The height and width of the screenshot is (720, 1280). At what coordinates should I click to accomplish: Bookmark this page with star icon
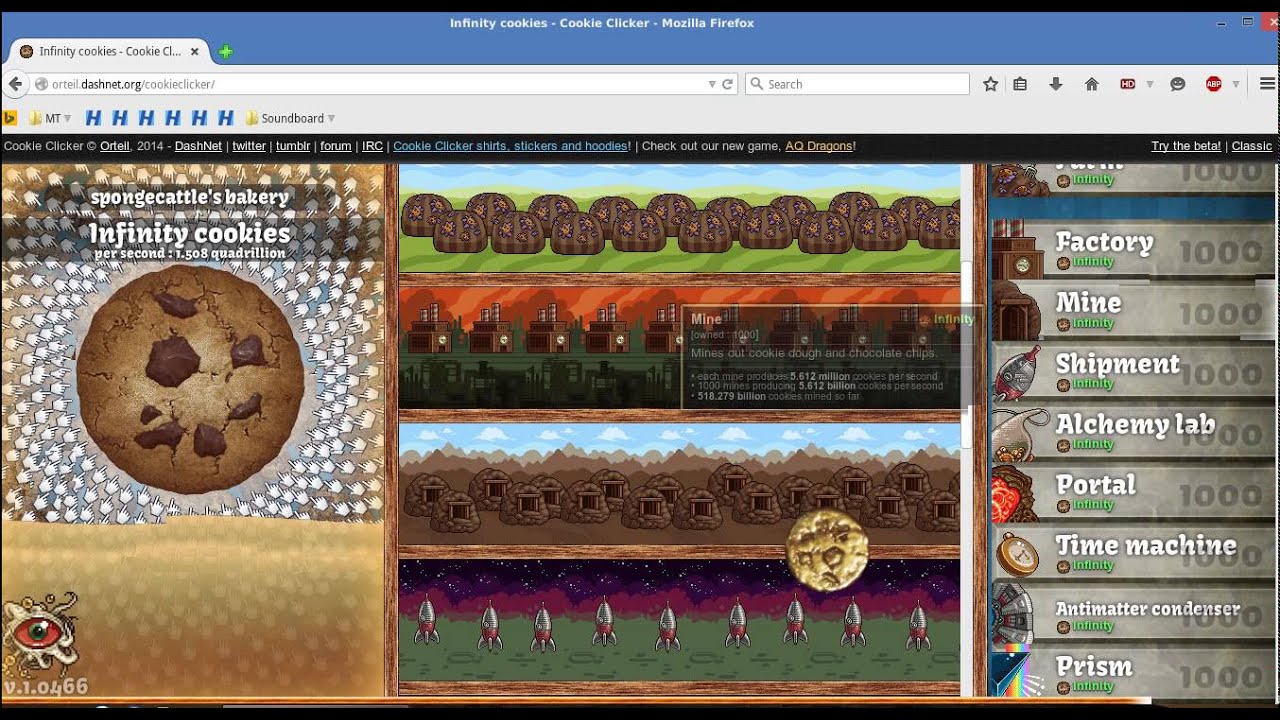[x=990, y=84]
